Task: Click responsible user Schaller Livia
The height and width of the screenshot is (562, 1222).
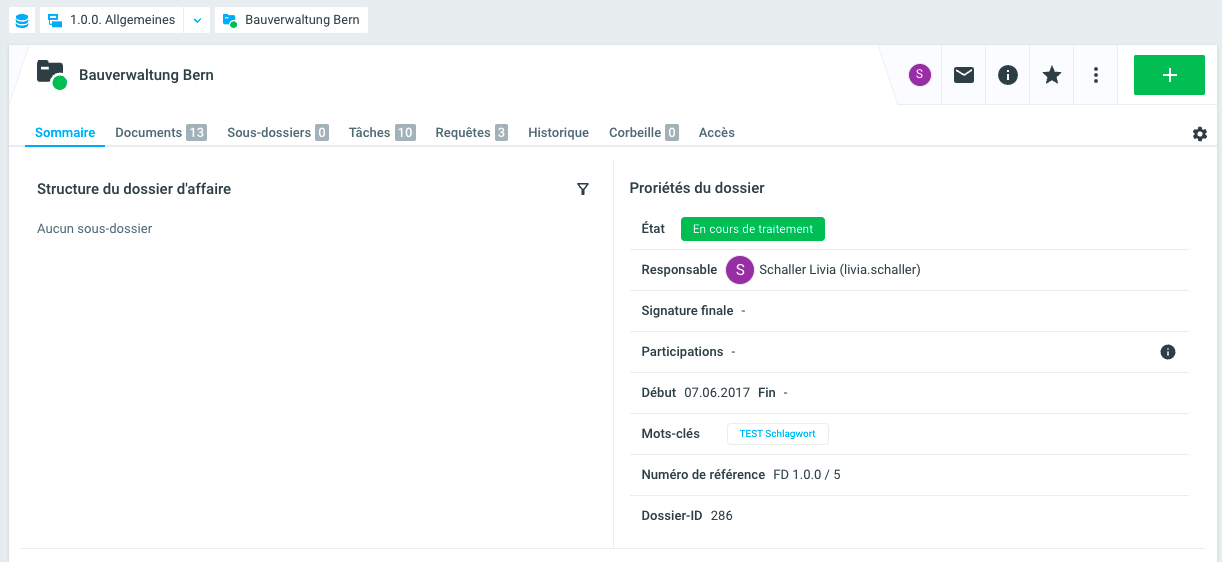Action: 838,270
